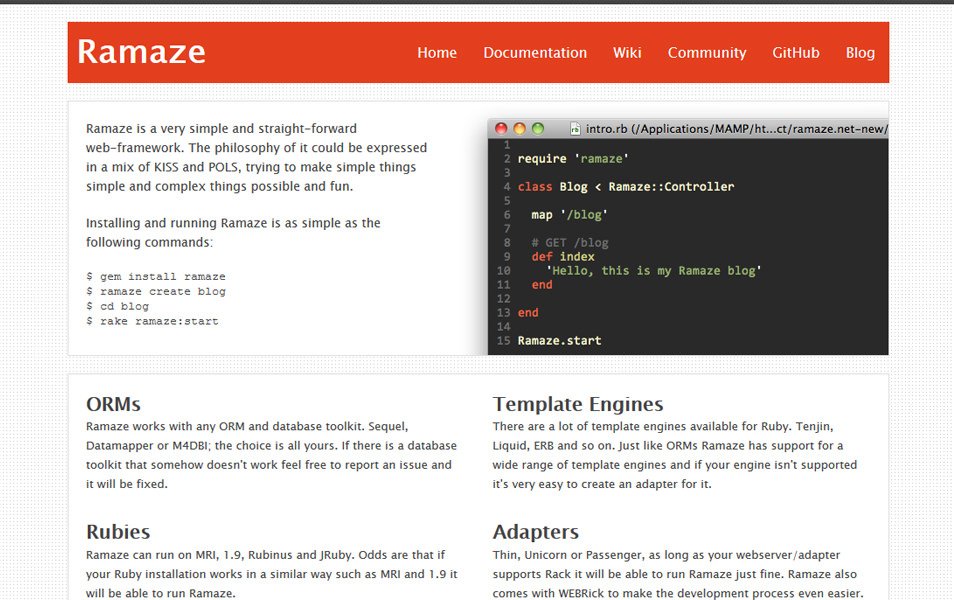
Task: Visit the Wiki link
Action: 627,53
